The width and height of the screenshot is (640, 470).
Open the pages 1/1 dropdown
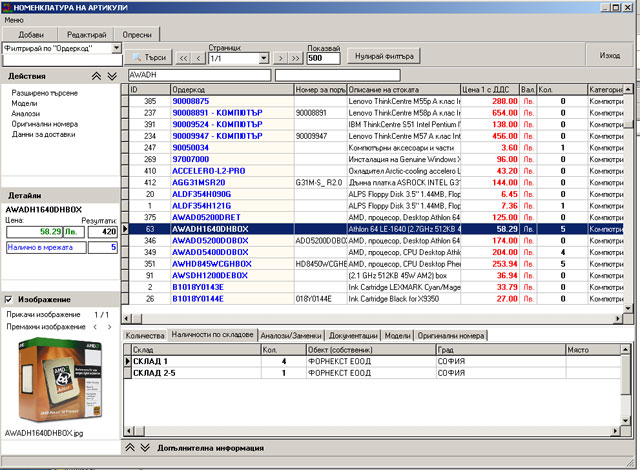tap(264, 58)
